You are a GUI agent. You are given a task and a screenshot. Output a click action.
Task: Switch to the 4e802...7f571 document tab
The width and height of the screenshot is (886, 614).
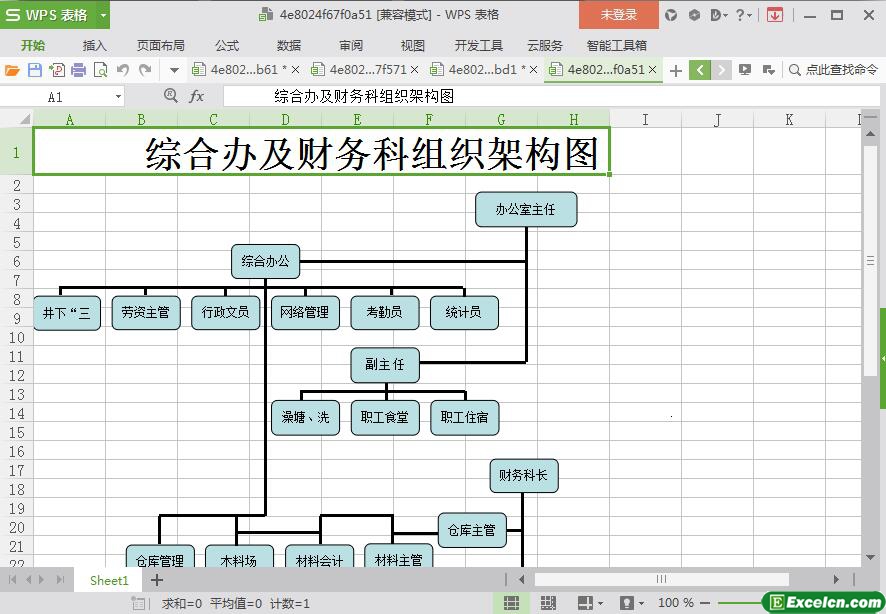click(x=362, y=69)
